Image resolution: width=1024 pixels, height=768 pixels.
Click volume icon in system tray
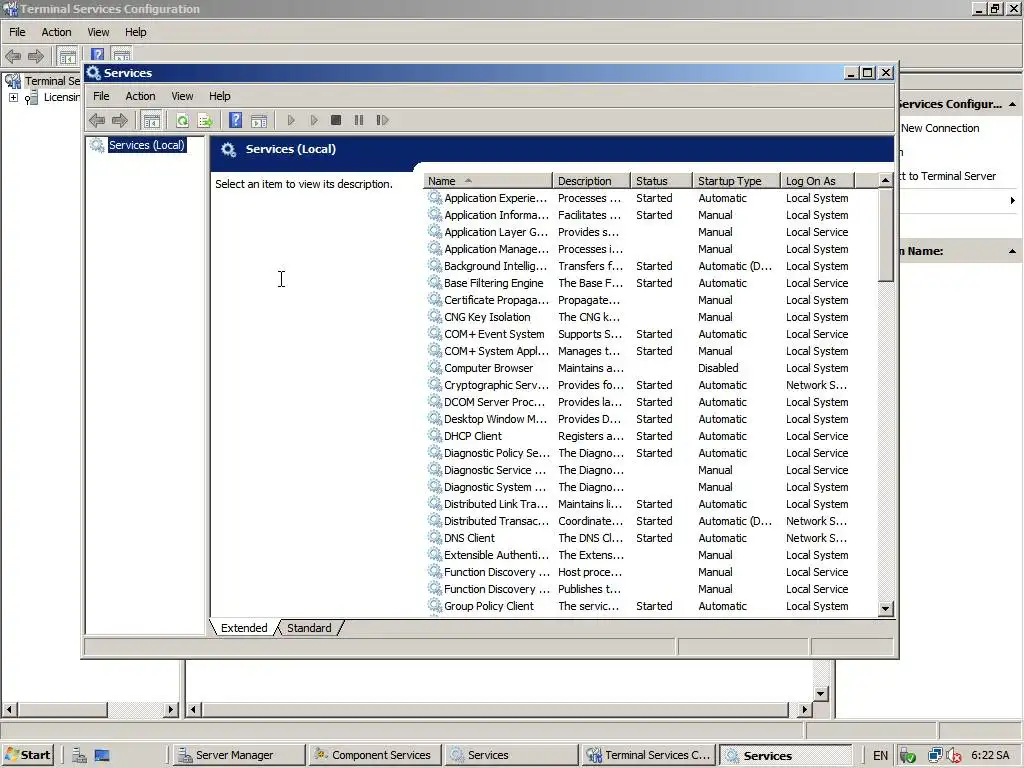tap(954, 756)
